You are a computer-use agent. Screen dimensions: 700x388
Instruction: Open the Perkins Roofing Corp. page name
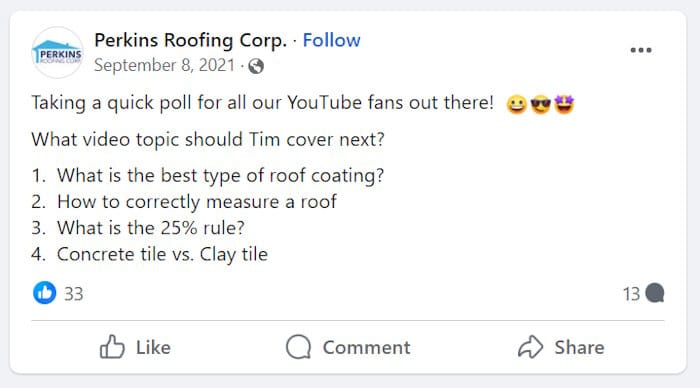(190, 41)
